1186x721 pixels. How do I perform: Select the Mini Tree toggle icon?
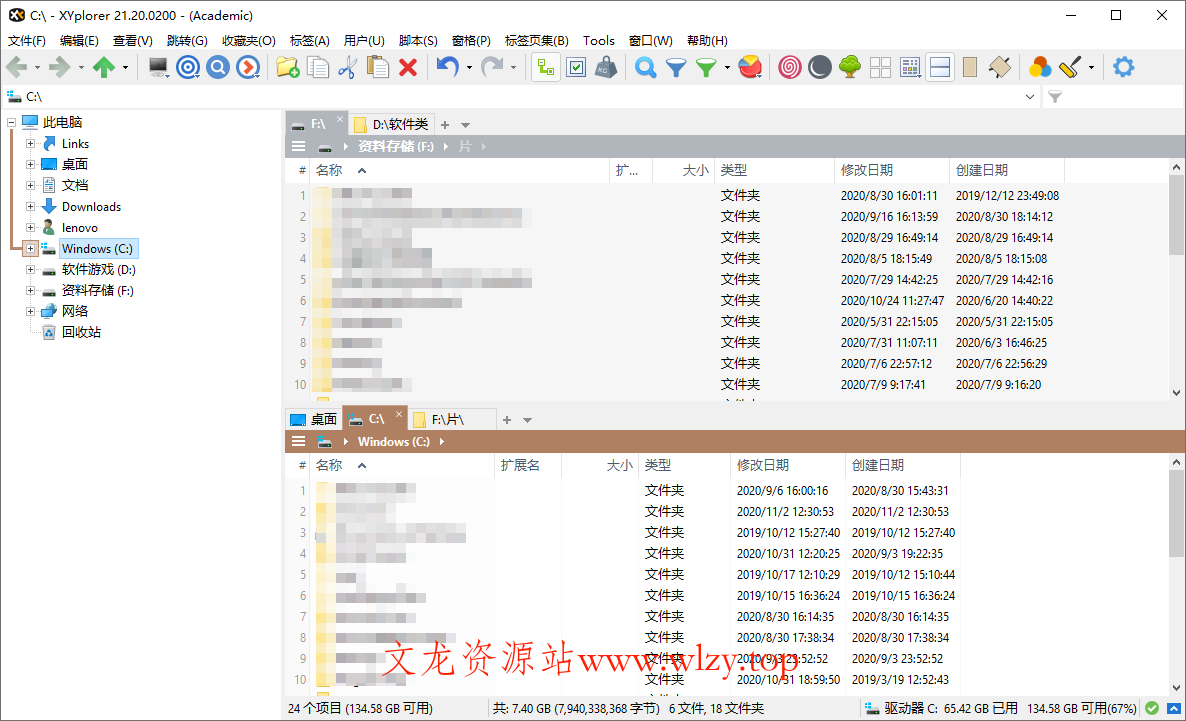tap(545, 67)
